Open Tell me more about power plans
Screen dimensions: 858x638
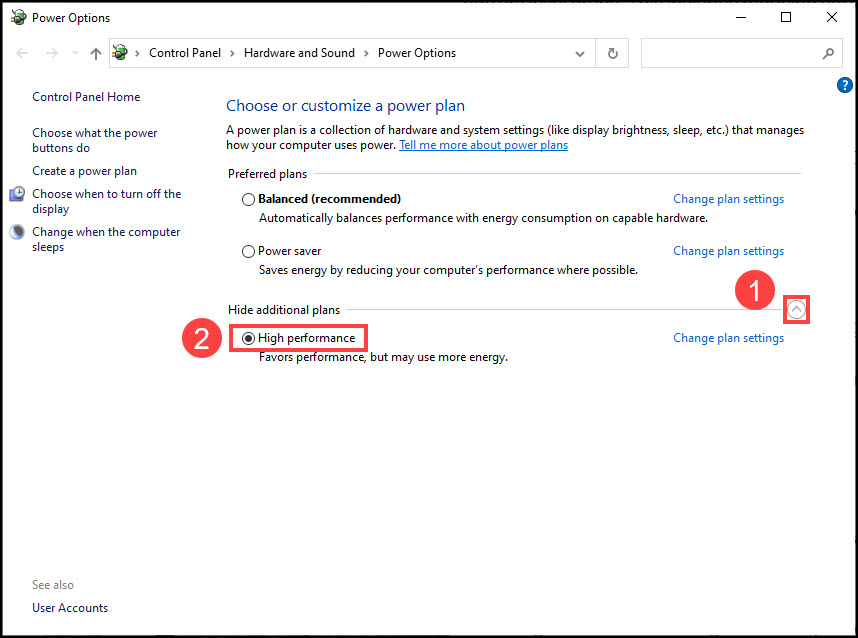tap(483, 145)
